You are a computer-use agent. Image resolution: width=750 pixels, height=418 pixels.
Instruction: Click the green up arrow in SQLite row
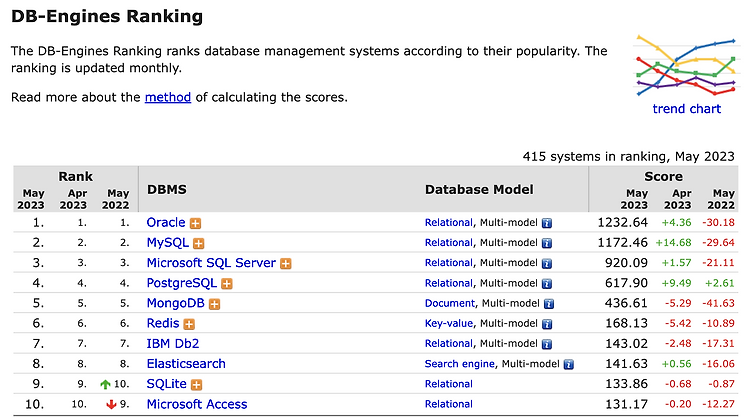point(105,384)
